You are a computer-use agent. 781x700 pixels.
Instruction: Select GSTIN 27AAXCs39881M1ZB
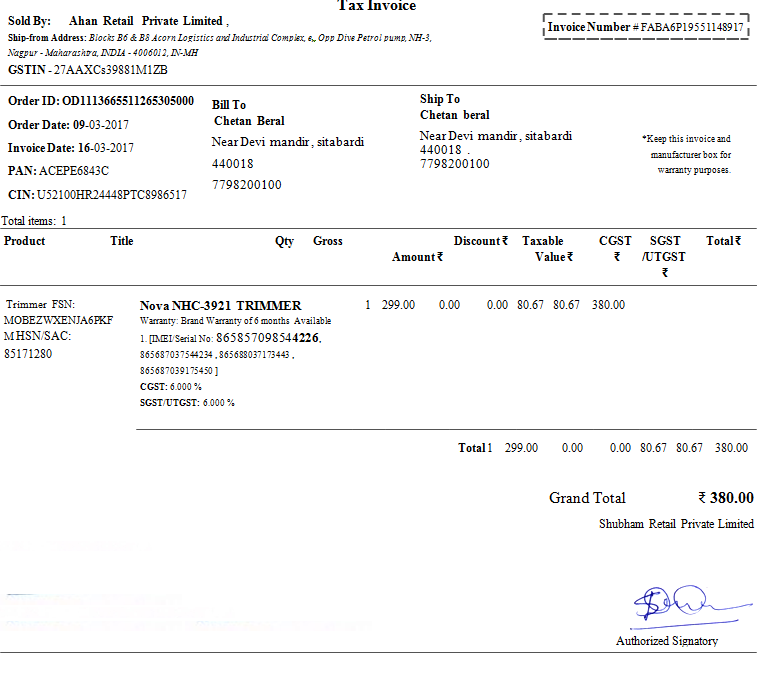88,70
